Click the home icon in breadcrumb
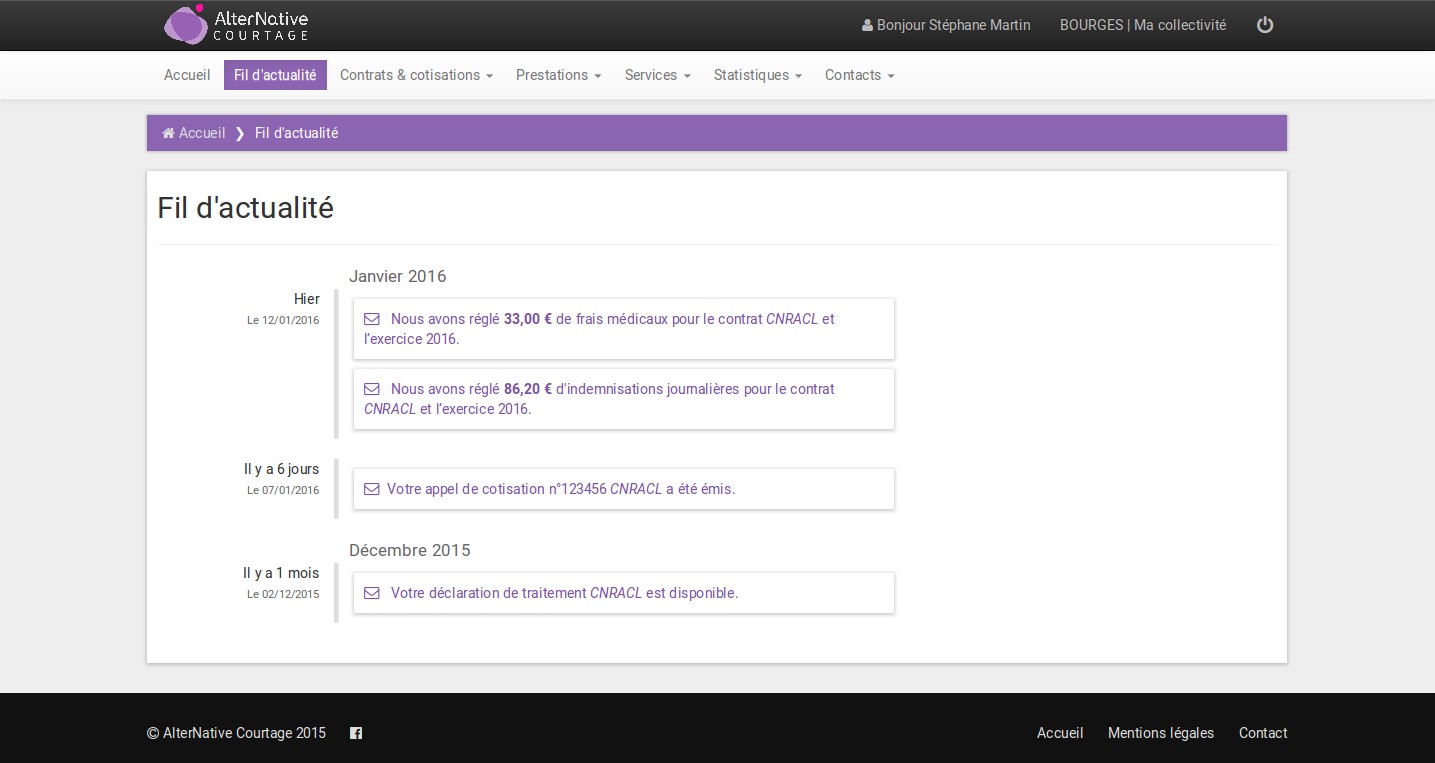 point(168,133)
